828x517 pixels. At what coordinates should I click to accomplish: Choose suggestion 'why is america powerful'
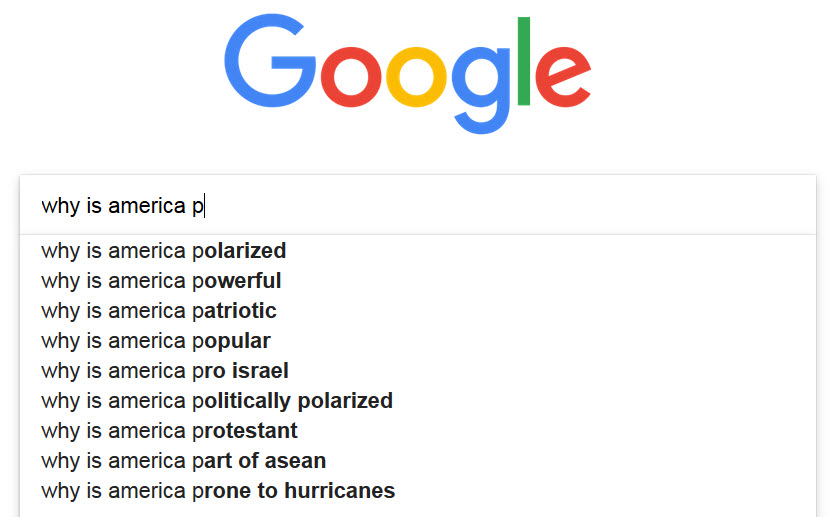coord(418,281)
